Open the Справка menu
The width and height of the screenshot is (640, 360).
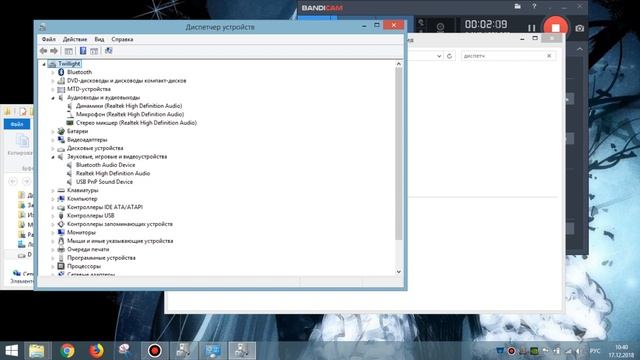click(122, 39)
